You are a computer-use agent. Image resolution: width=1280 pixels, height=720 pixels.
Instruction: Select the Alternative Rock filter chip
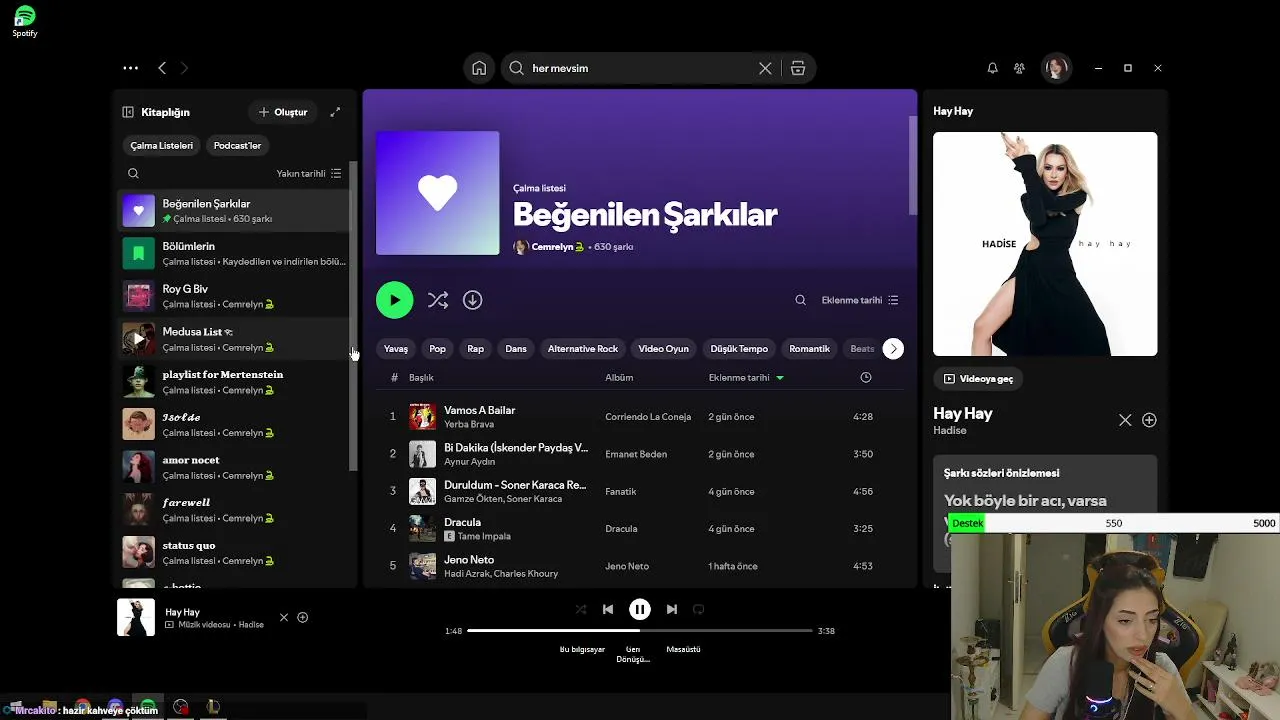click(583, 349)
